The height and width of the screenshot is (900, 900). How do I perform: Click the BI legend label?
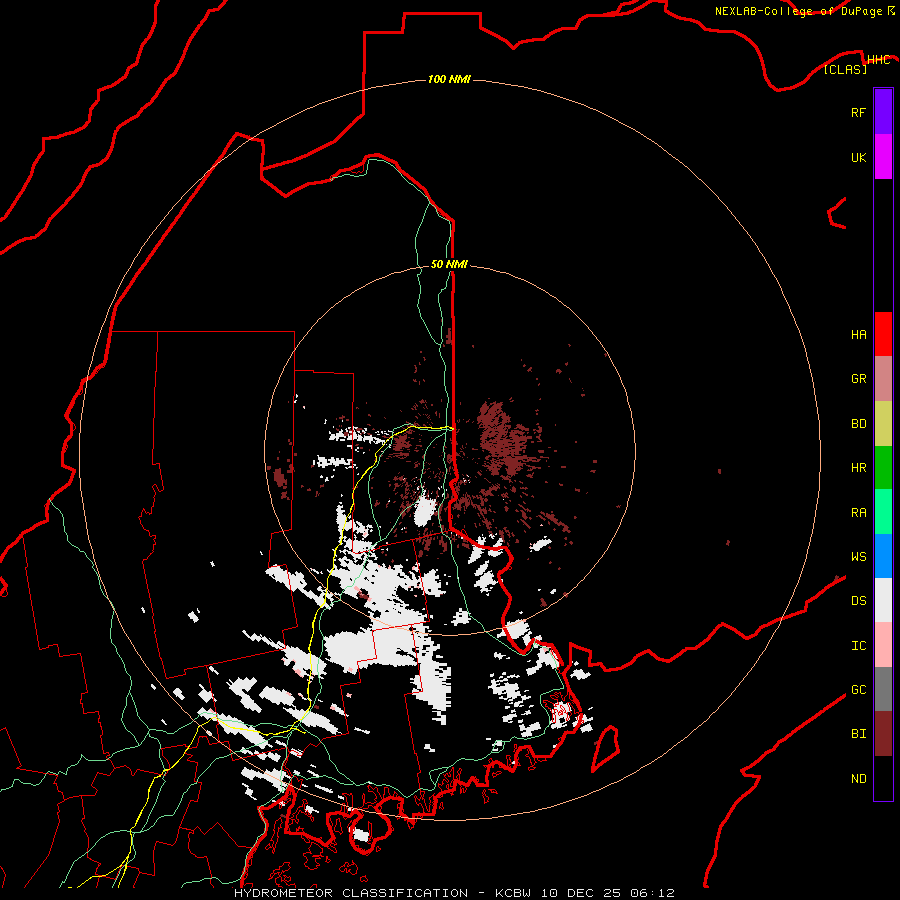coord(858,734)
